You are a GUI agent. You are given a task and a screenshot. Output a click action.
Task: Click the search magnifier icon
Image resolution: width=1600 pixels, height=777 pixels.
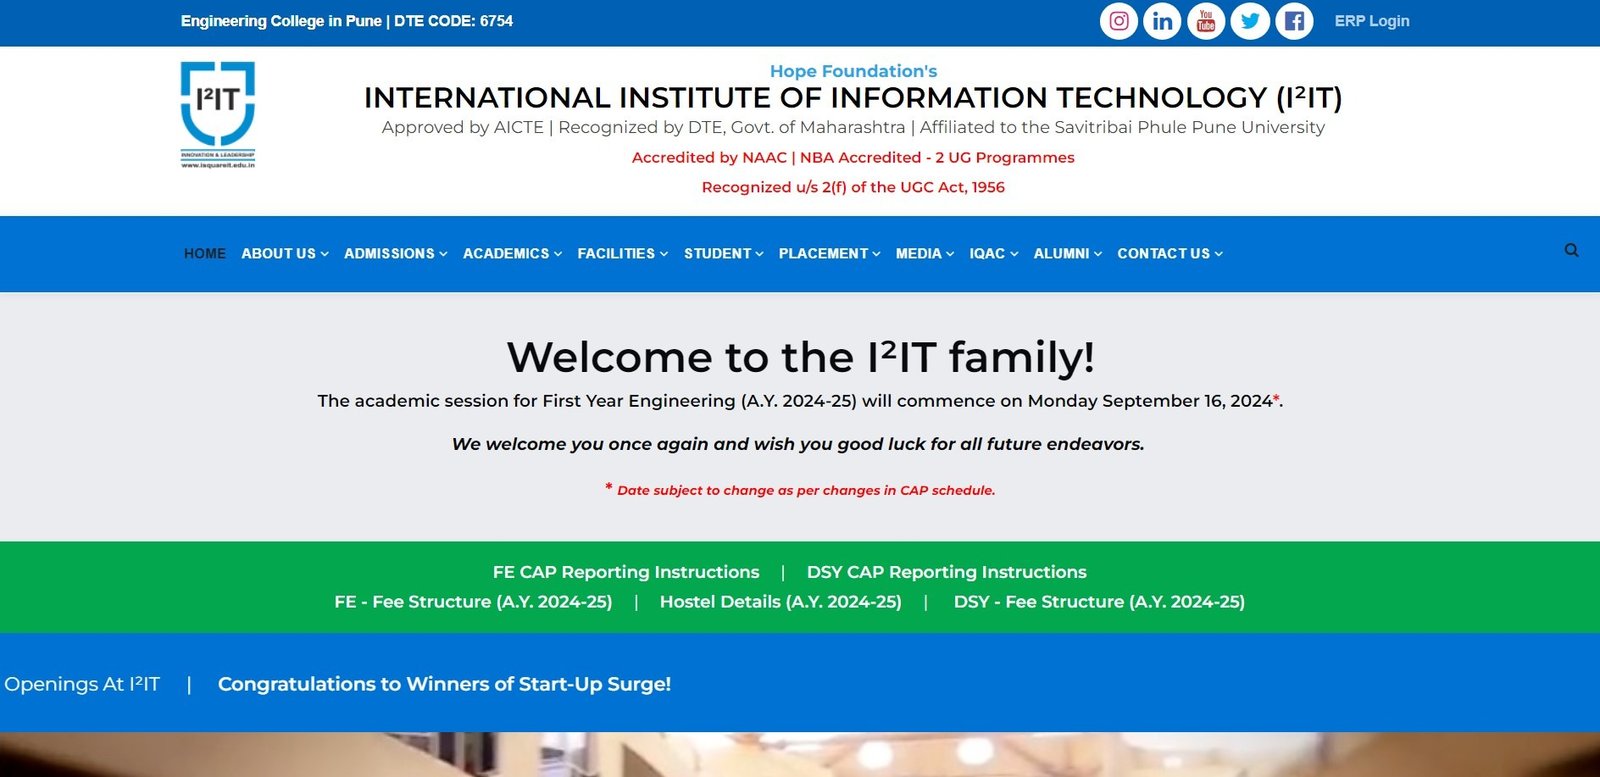click(1571, 251)
